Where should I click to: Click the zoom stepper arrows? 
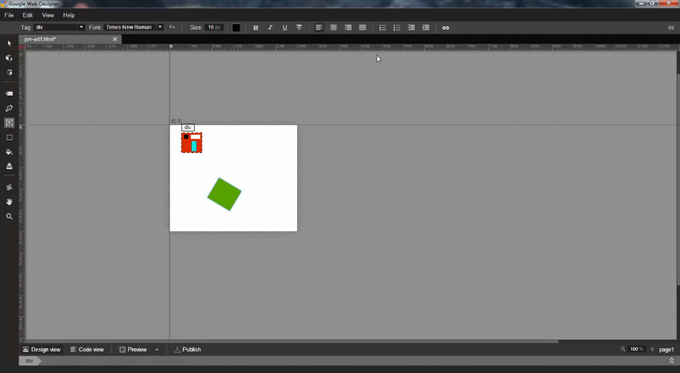(x=652, y=349)
